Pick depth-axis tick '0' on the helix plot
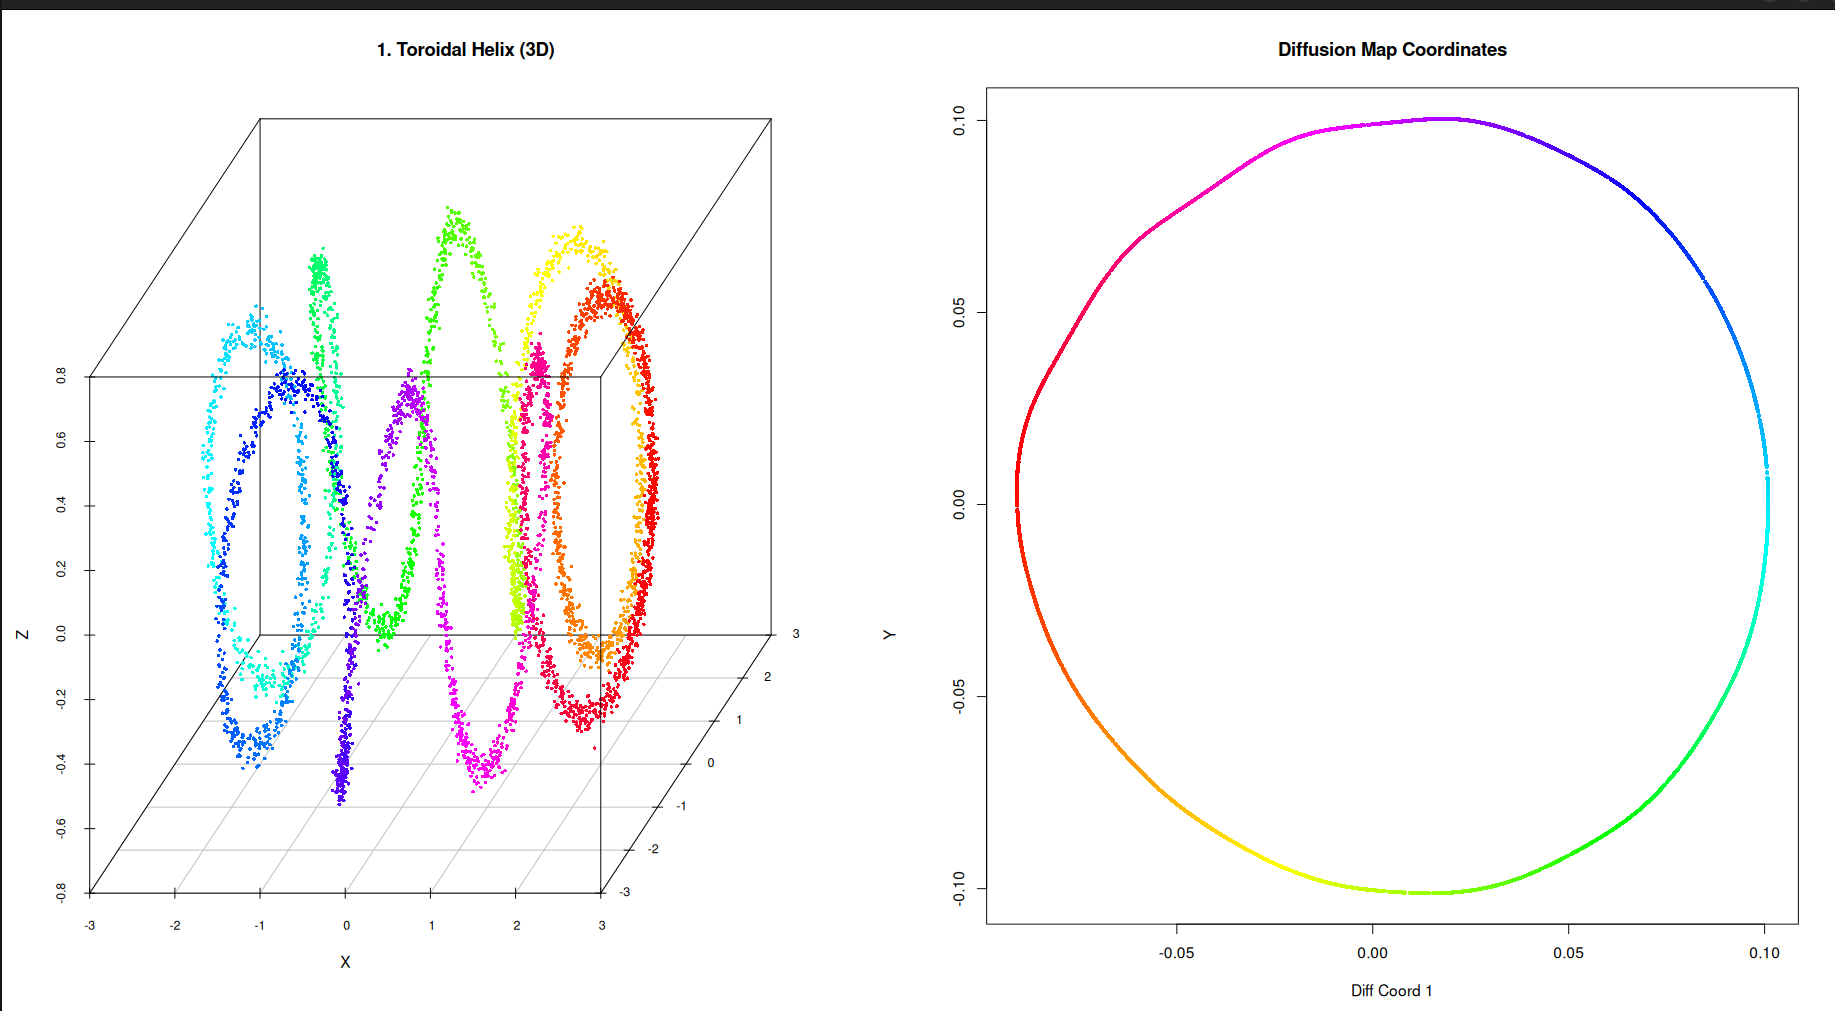This screenshot has width=1835, height=1011. (711, 763)
